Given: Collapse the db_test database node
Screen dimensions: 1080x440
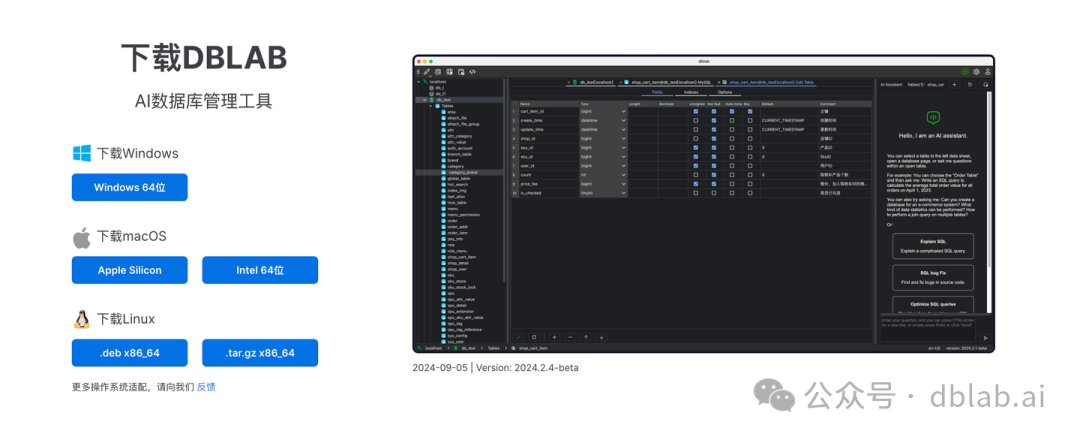Looking at the screenshot, I should click(x=424, y=100).
